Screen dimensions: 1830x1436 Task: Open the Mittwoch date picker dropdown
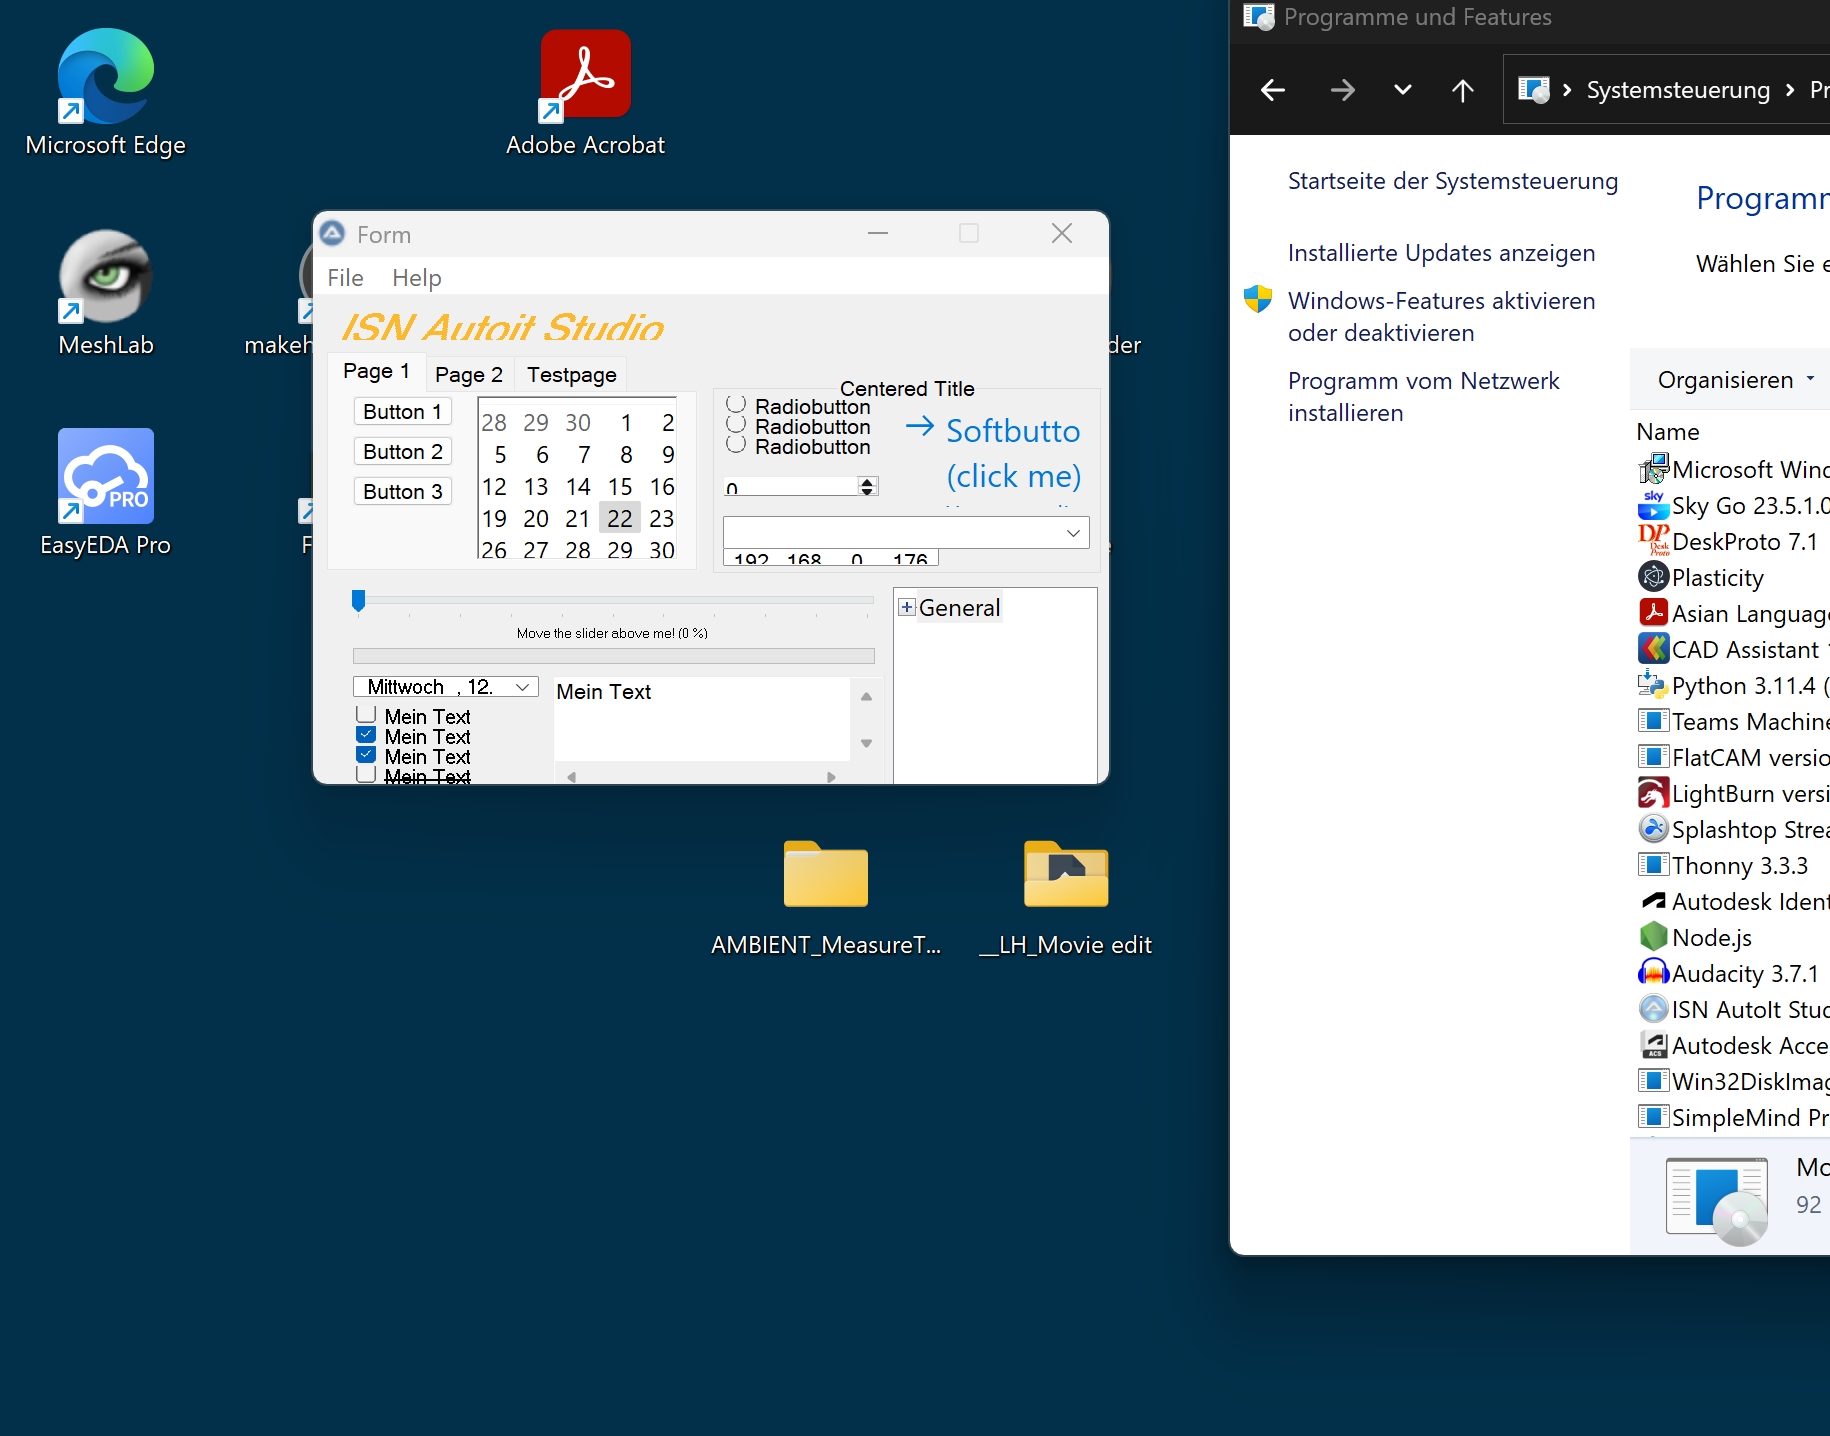point(522,687)
